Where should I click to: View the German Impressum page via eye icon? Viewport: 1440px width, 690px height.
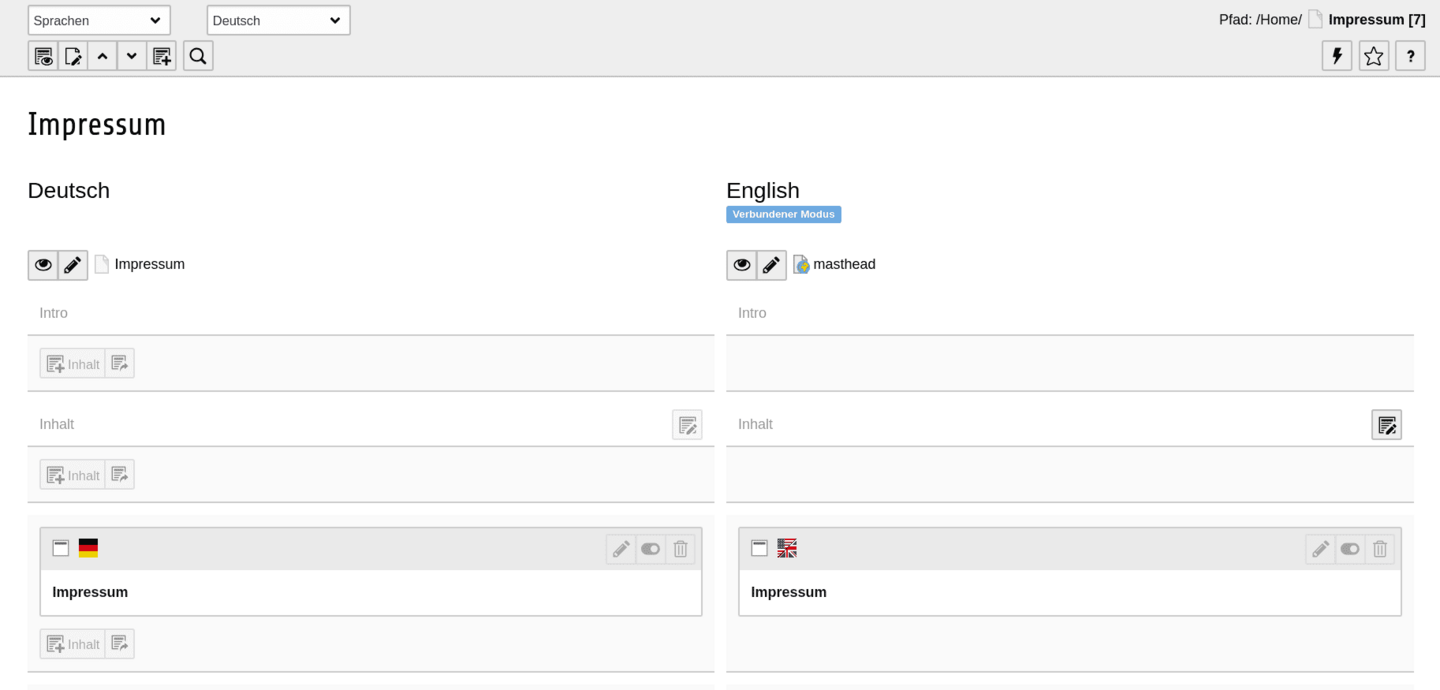[x=43, y=265]
